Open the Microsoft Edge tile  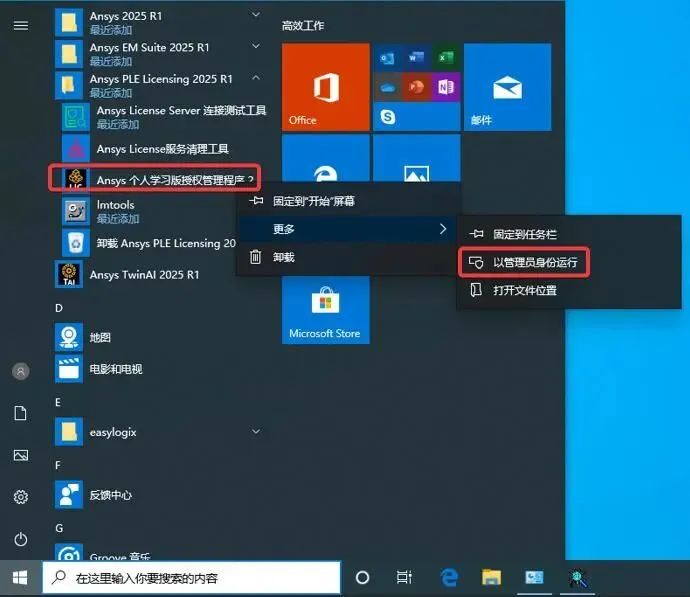pos(326,158)
